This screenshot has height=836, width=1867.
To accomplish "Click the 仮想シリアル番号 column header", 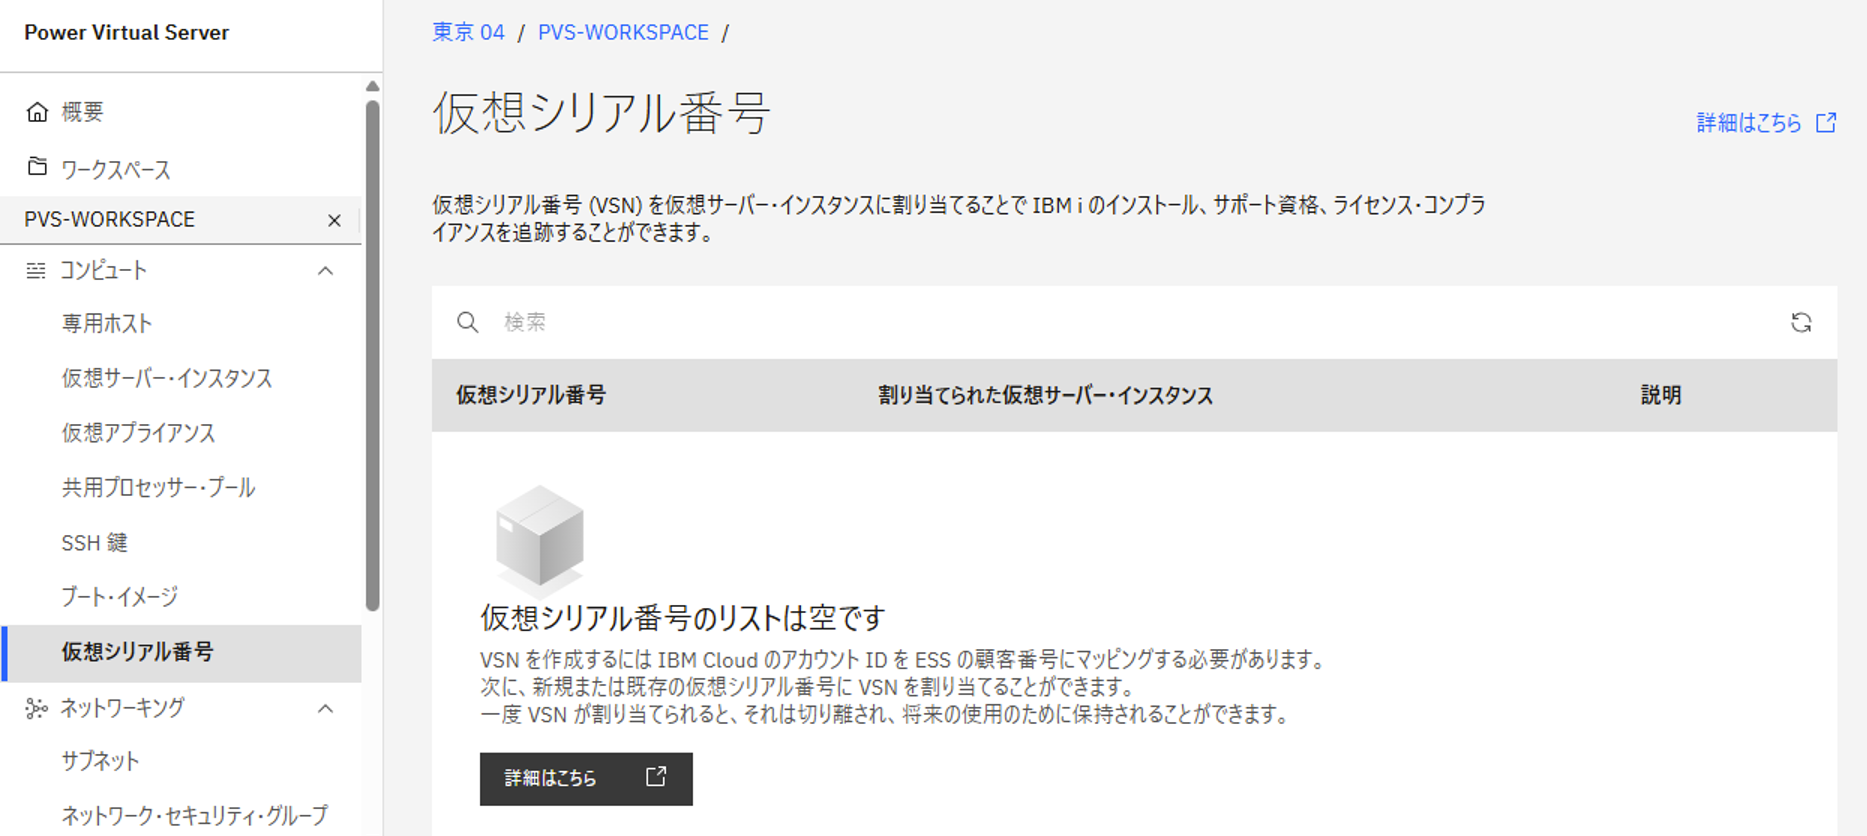I will tap(531, 395).
